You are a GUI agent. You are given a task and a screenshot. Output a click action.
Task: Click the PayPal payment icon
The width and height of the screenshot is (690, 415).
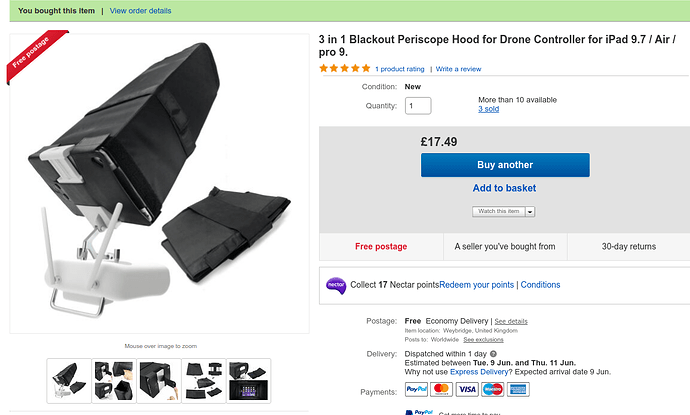(415, 390)
